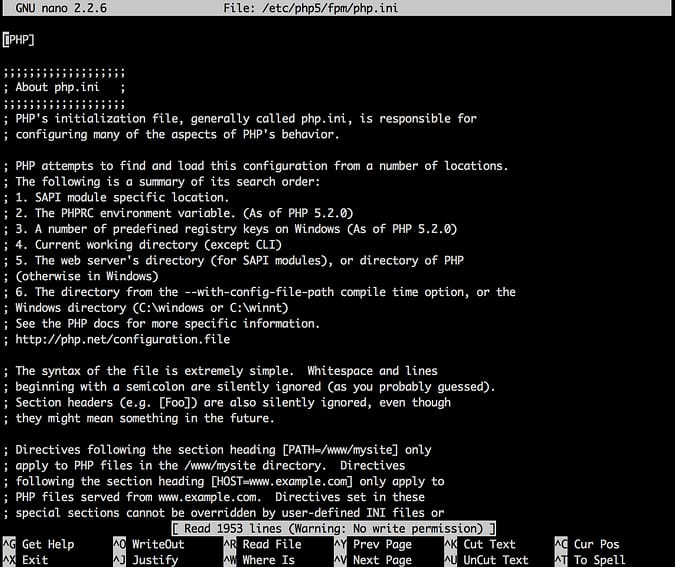Select the Cur Pos shortcut
The height and width of the screenshot is (567, 675).
tap(596, 544)
